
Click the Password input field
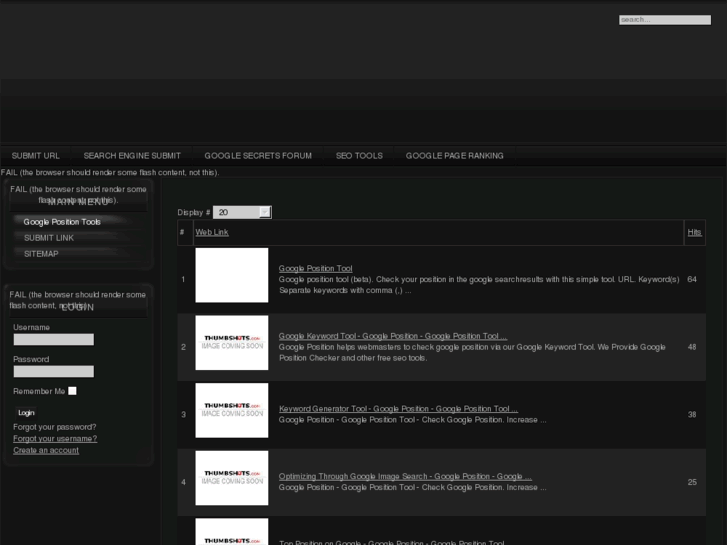coord(54,372)
